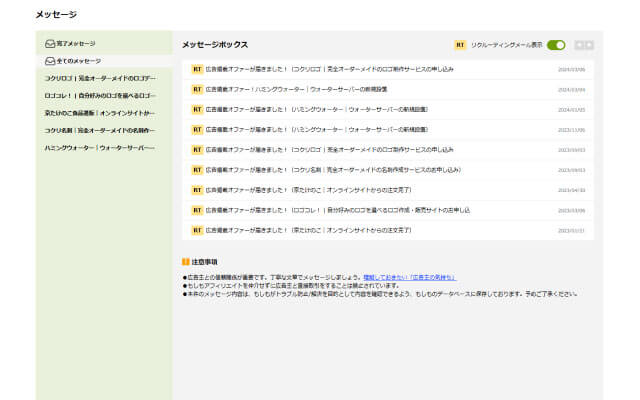
Task: Go to the previous message page arrow
Action: pos(579,45)
